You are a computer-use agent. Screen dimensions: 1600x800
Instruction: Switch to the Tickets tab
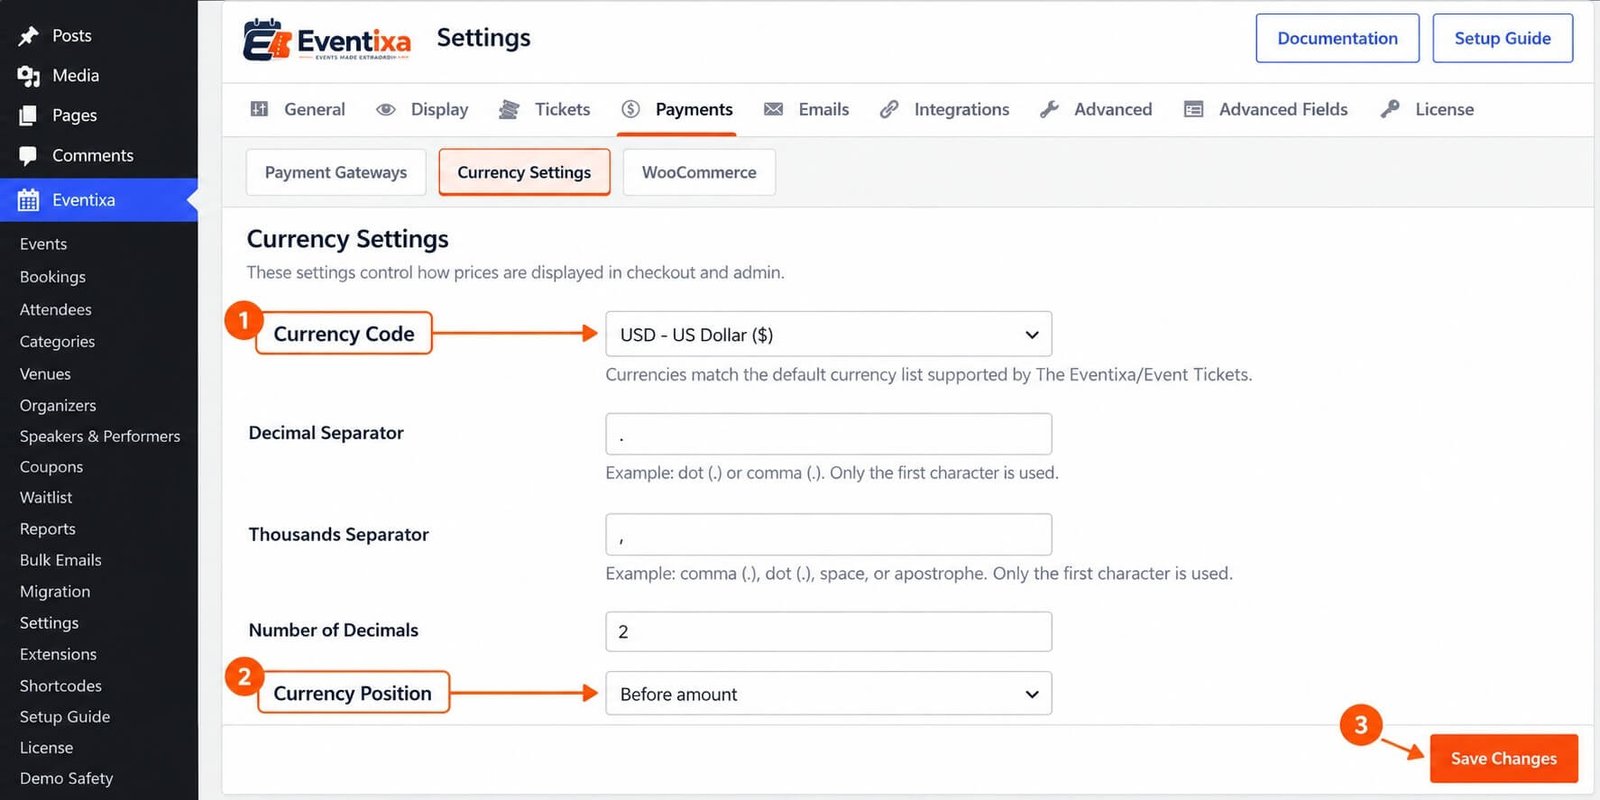click(545, 110)
